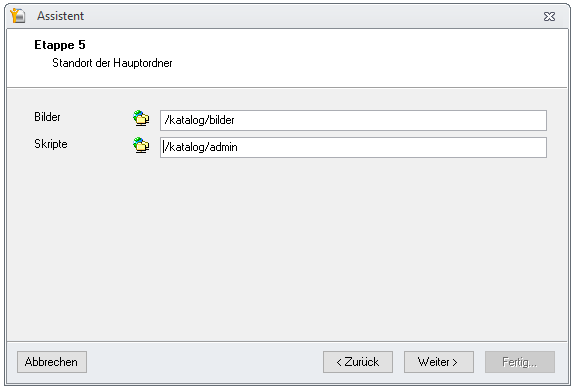Click empty area in Bilder field after the path
The image size is (576, 389).
(389, 120)
